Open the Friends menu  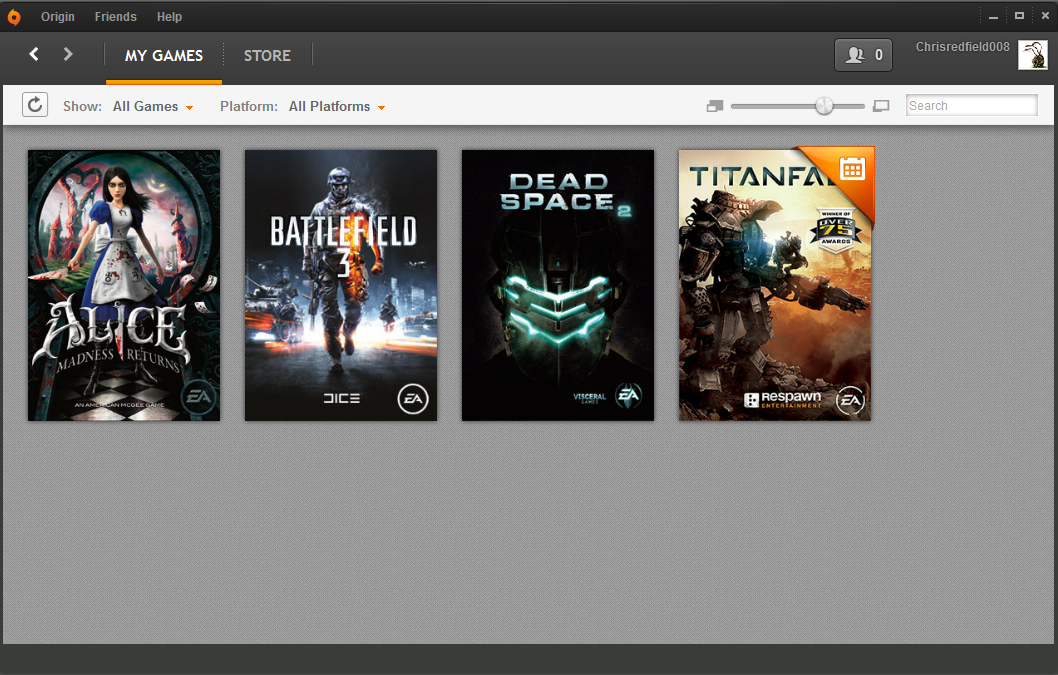(115, 17)
